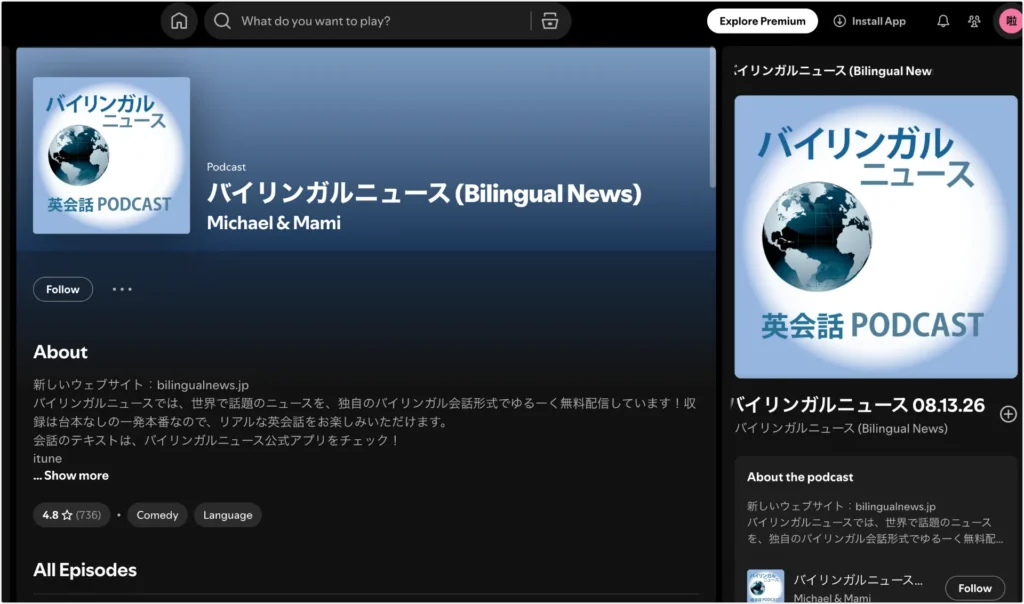
Task: Click Explore Premium button
Action: pos(762,22)
